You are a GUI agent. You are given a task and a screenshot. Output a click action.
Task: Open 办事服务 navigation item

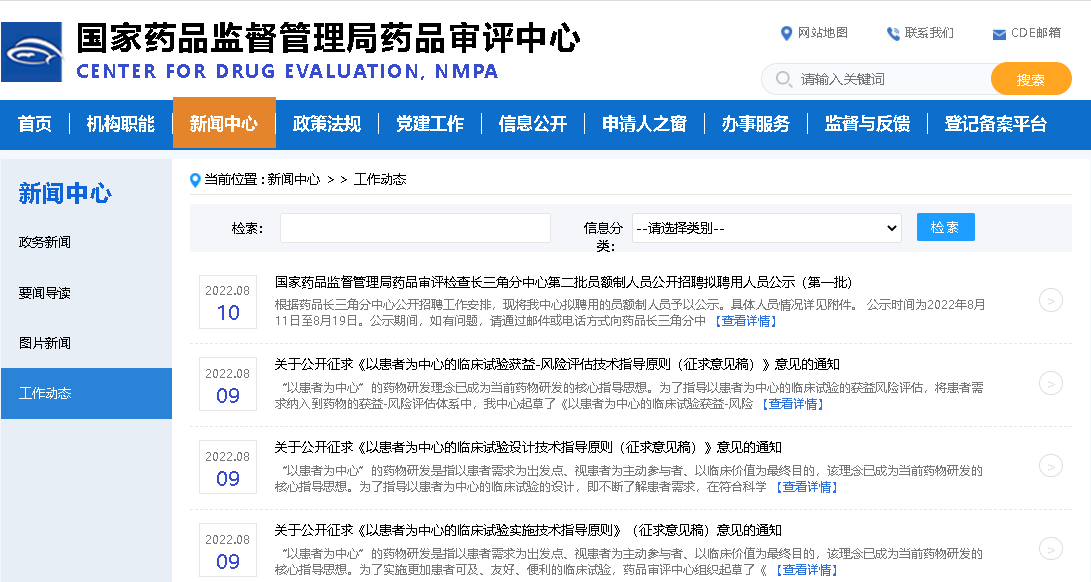756,124
